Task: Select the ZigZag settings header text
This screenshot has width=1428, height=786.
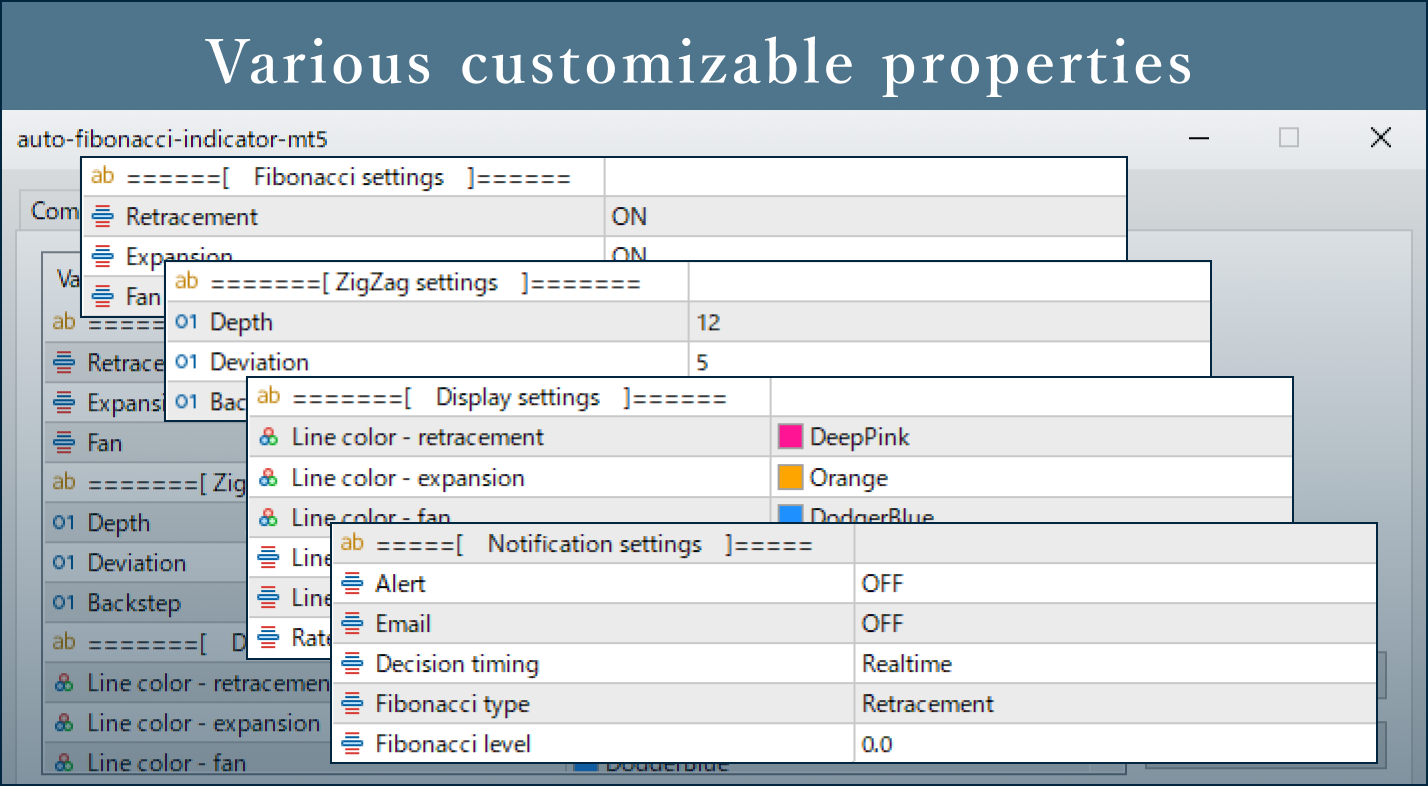Action: click(x=425, y=282)
